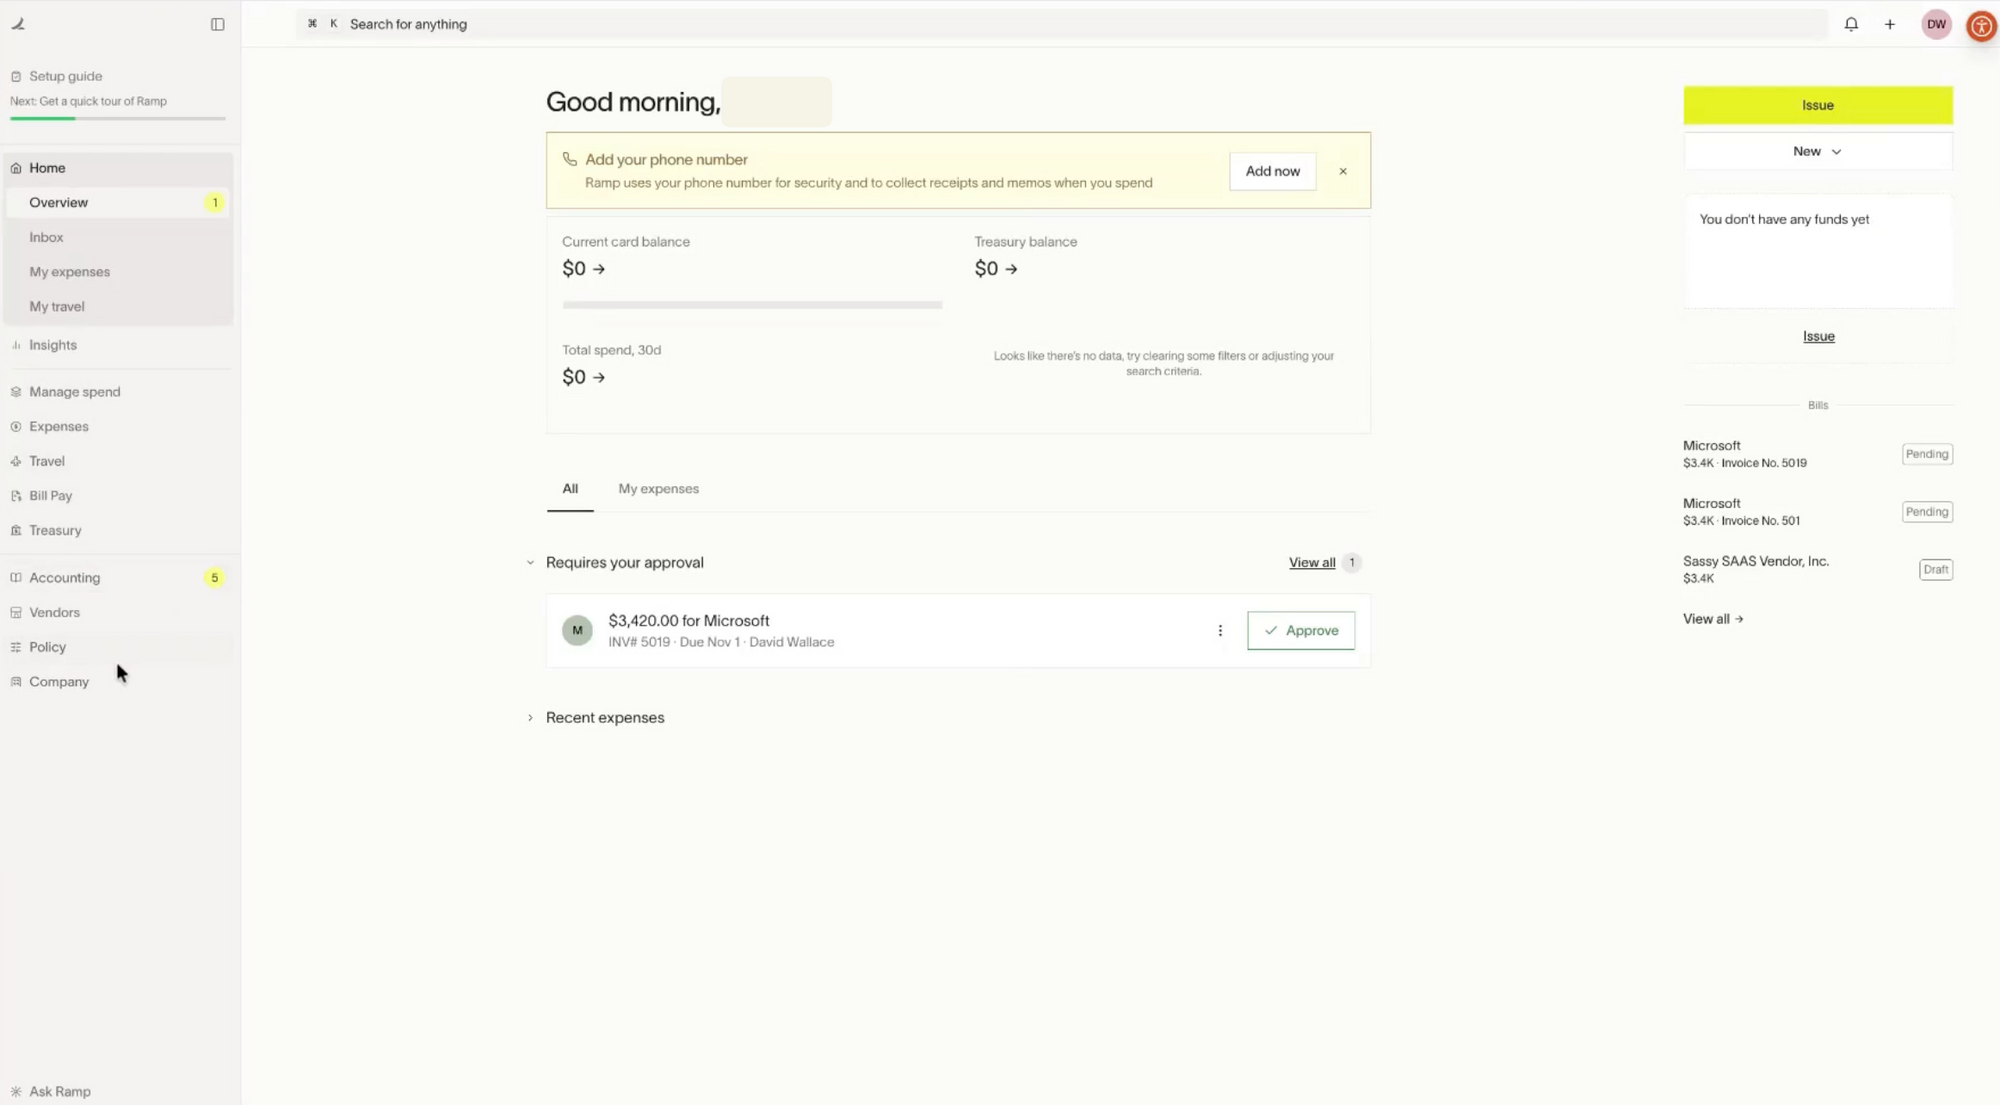Open the DW profile avatar
Viewport: 2000px width, 1105px height.
[1936, 24]
